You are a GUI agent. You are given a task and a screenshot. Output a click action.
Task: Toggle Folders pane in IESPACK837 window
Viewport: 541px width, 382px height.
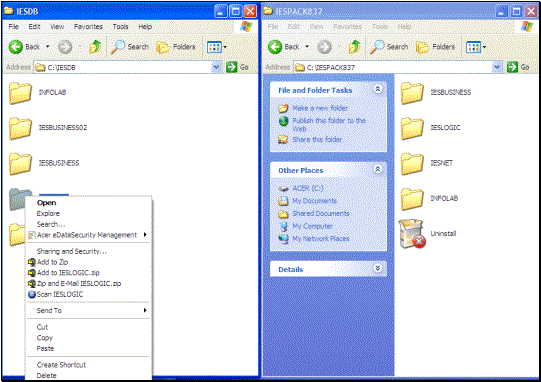(x=435, y=47)
